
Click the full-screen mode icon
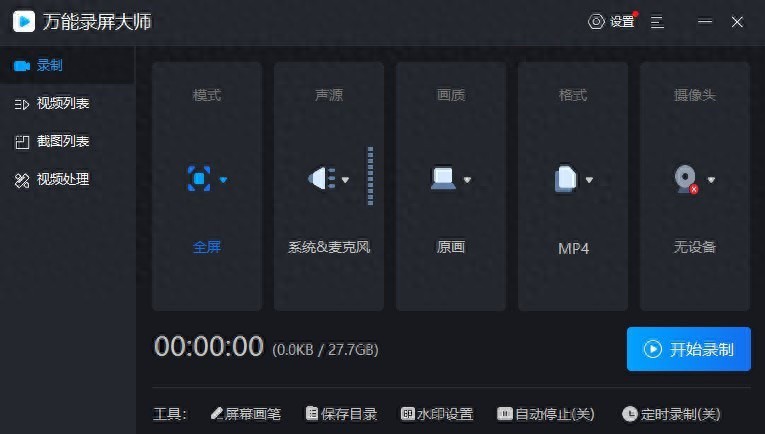(199, 179)
